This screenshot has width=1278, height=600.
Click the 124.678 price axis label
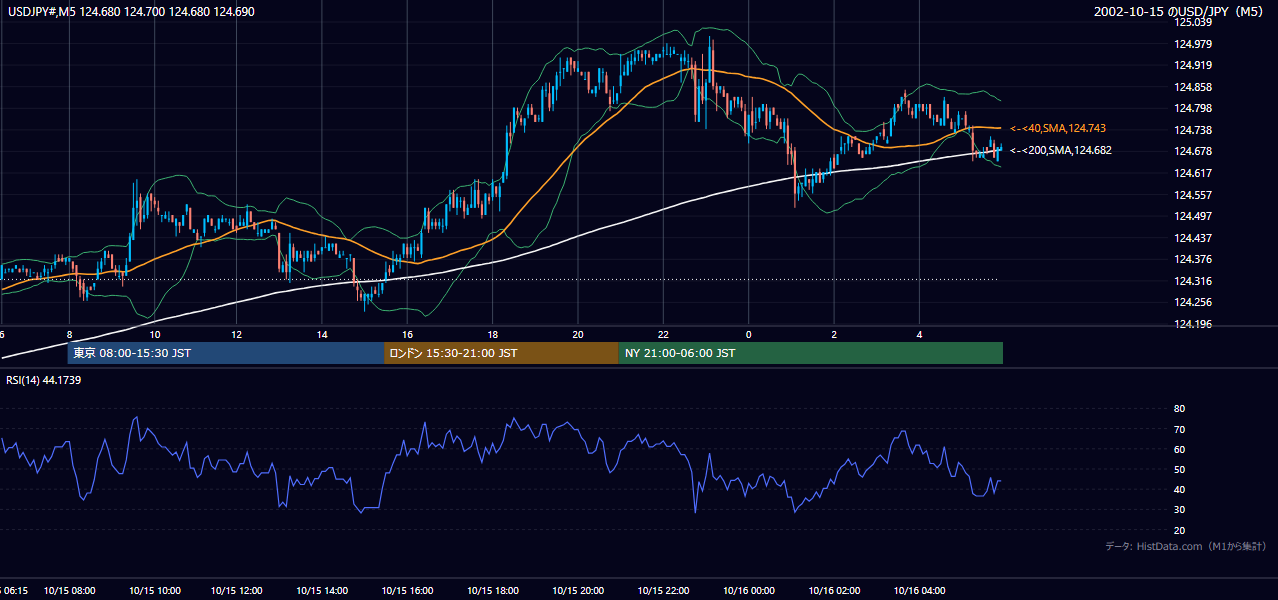point(1195,152)
